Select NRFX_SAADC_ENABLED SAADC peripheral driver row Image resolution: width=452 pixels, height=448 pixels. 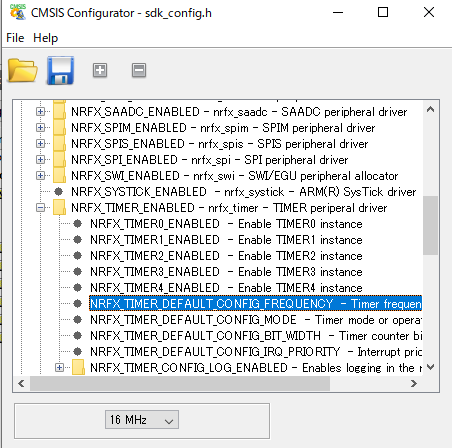(x=239, y=112)
